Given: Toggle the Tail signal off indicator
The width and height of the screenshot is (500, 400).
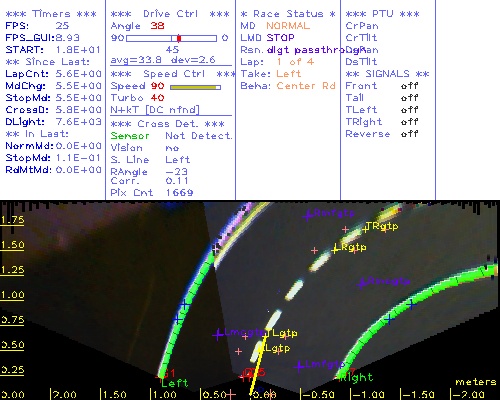Looking at the screenshot, I should click(x=410, y=98).
